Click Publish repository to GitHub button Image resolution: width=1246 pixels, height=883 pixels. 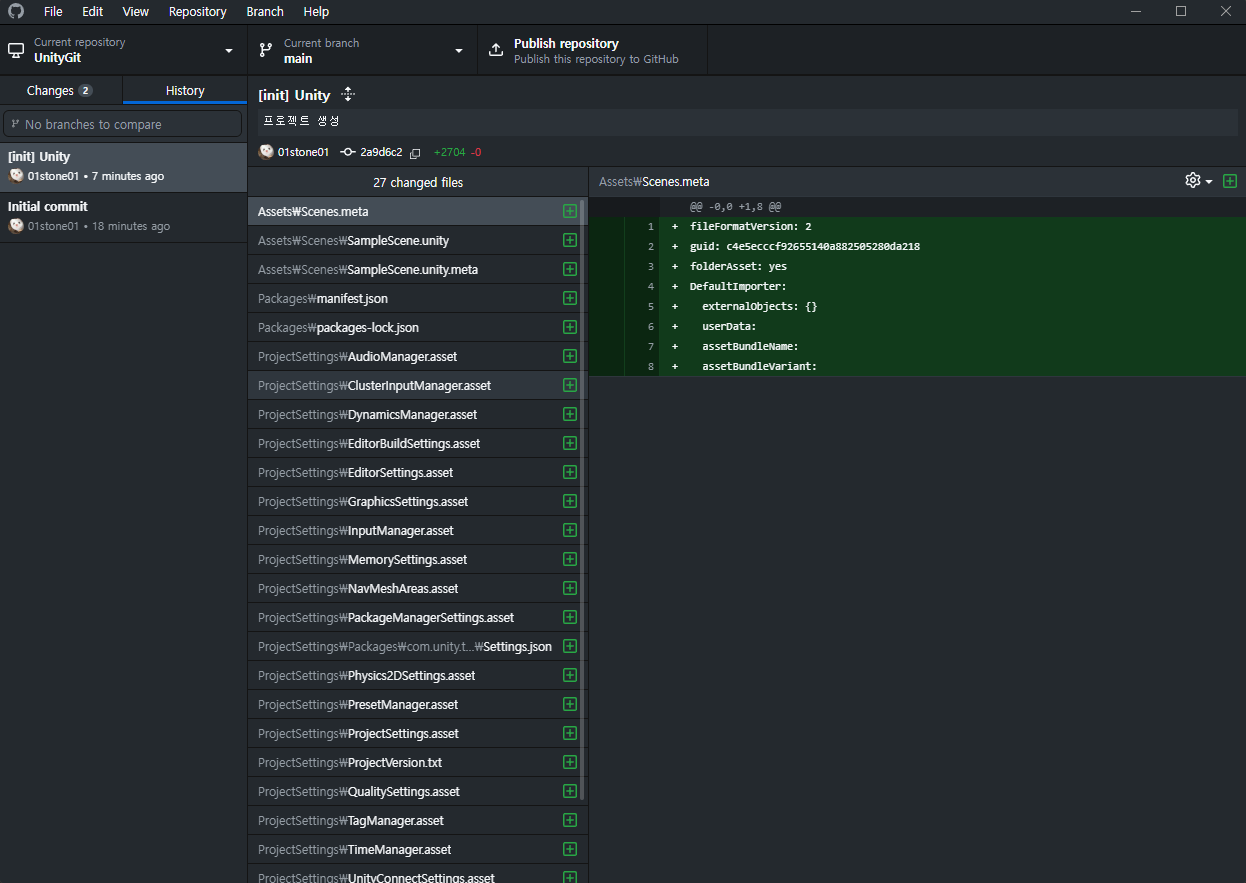[x=592, y=50]
